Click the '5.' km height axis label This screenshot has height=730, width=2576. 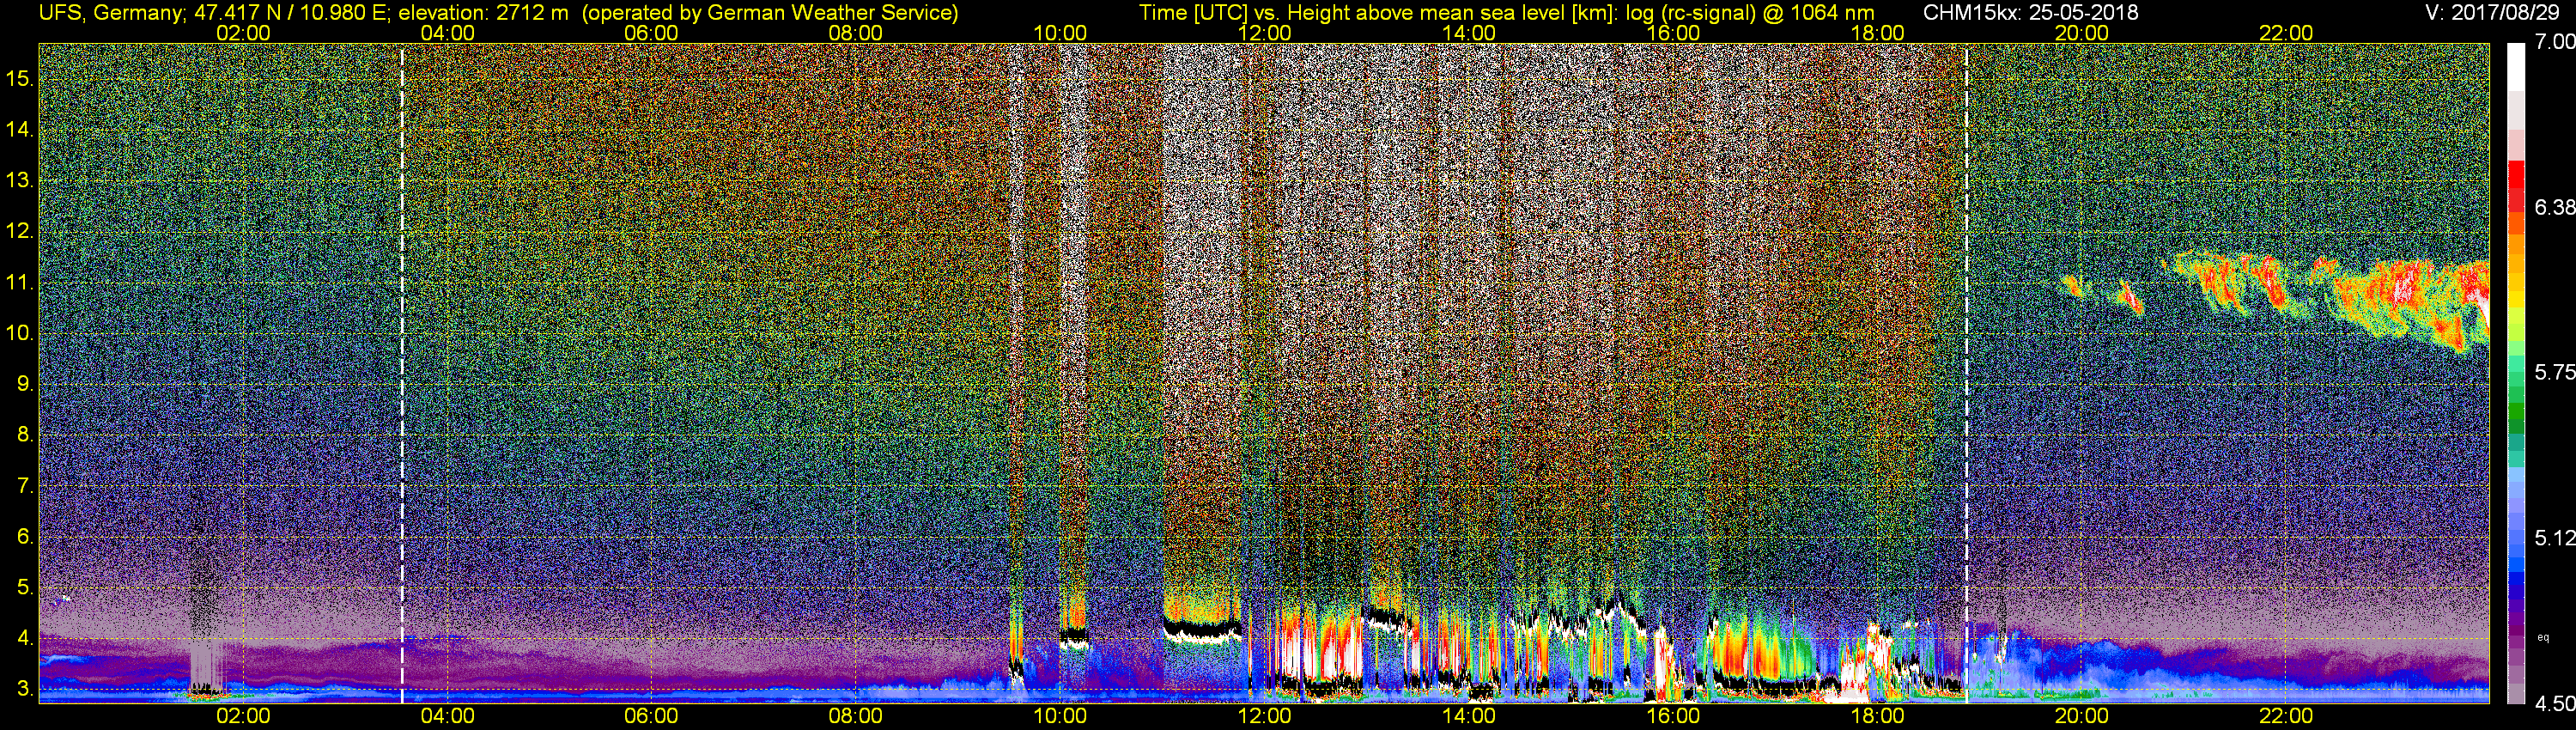pos(26,588)
